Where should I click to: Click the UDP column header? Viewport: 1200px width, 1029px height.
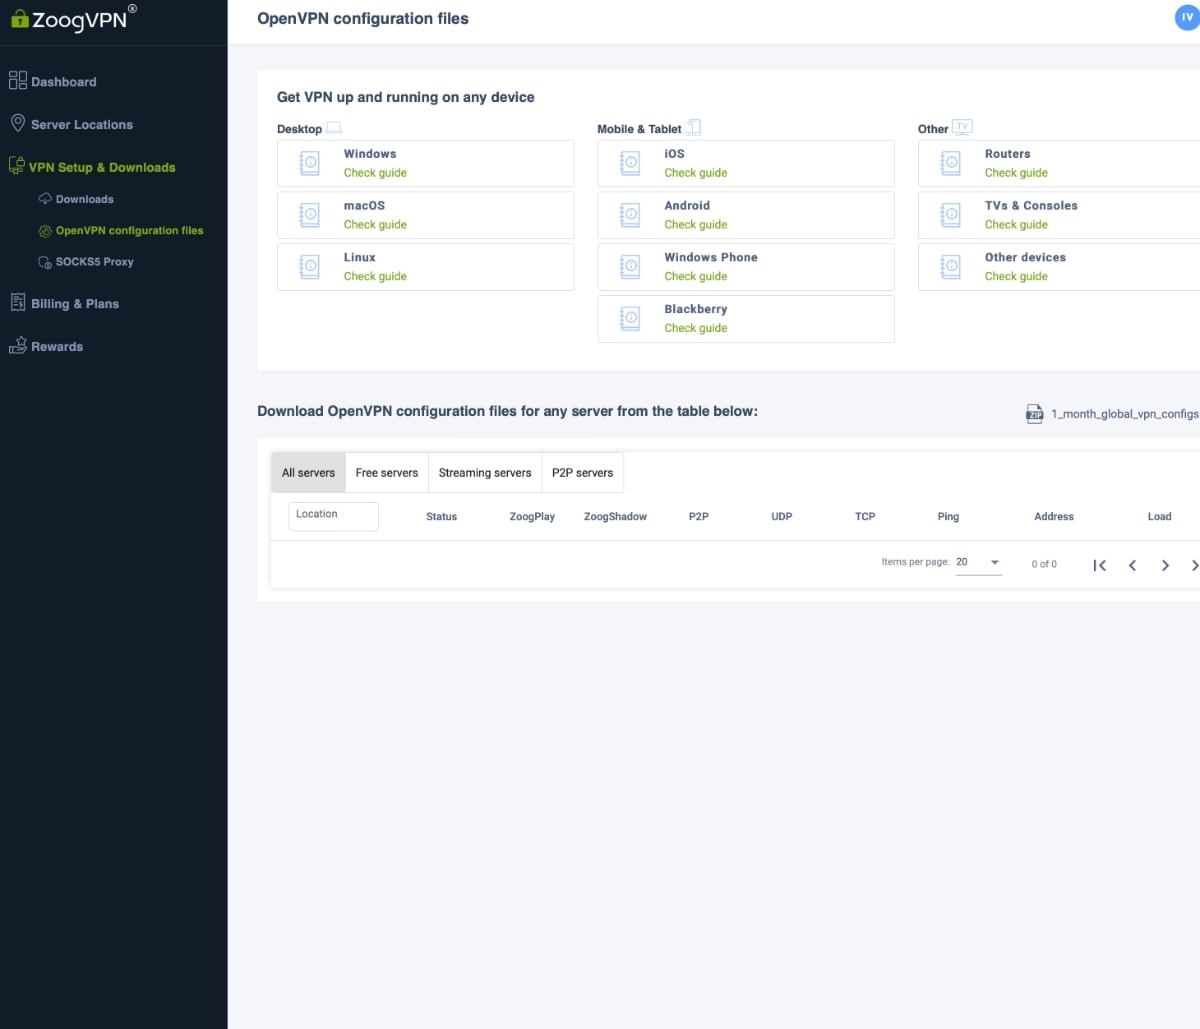782,517
